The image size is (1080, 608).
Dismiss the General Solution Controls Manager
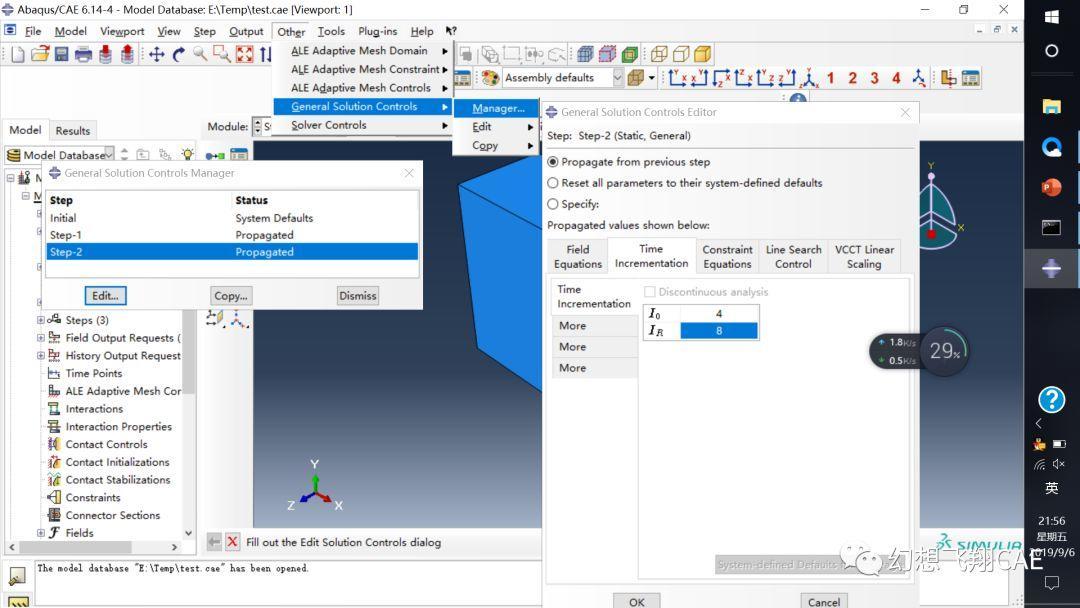(x=357, y=295)
